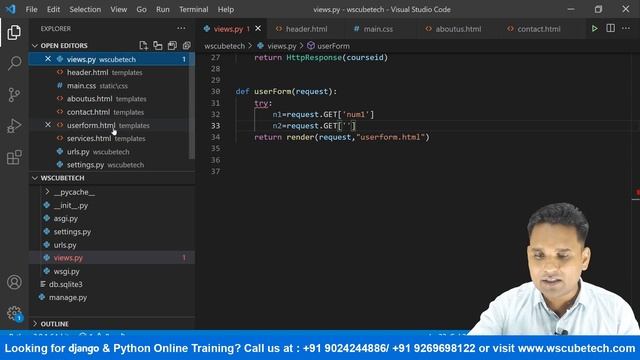Switch to the main.css tab
The width and height of the screenshot is (640, 360).
[x=378, y=29]
